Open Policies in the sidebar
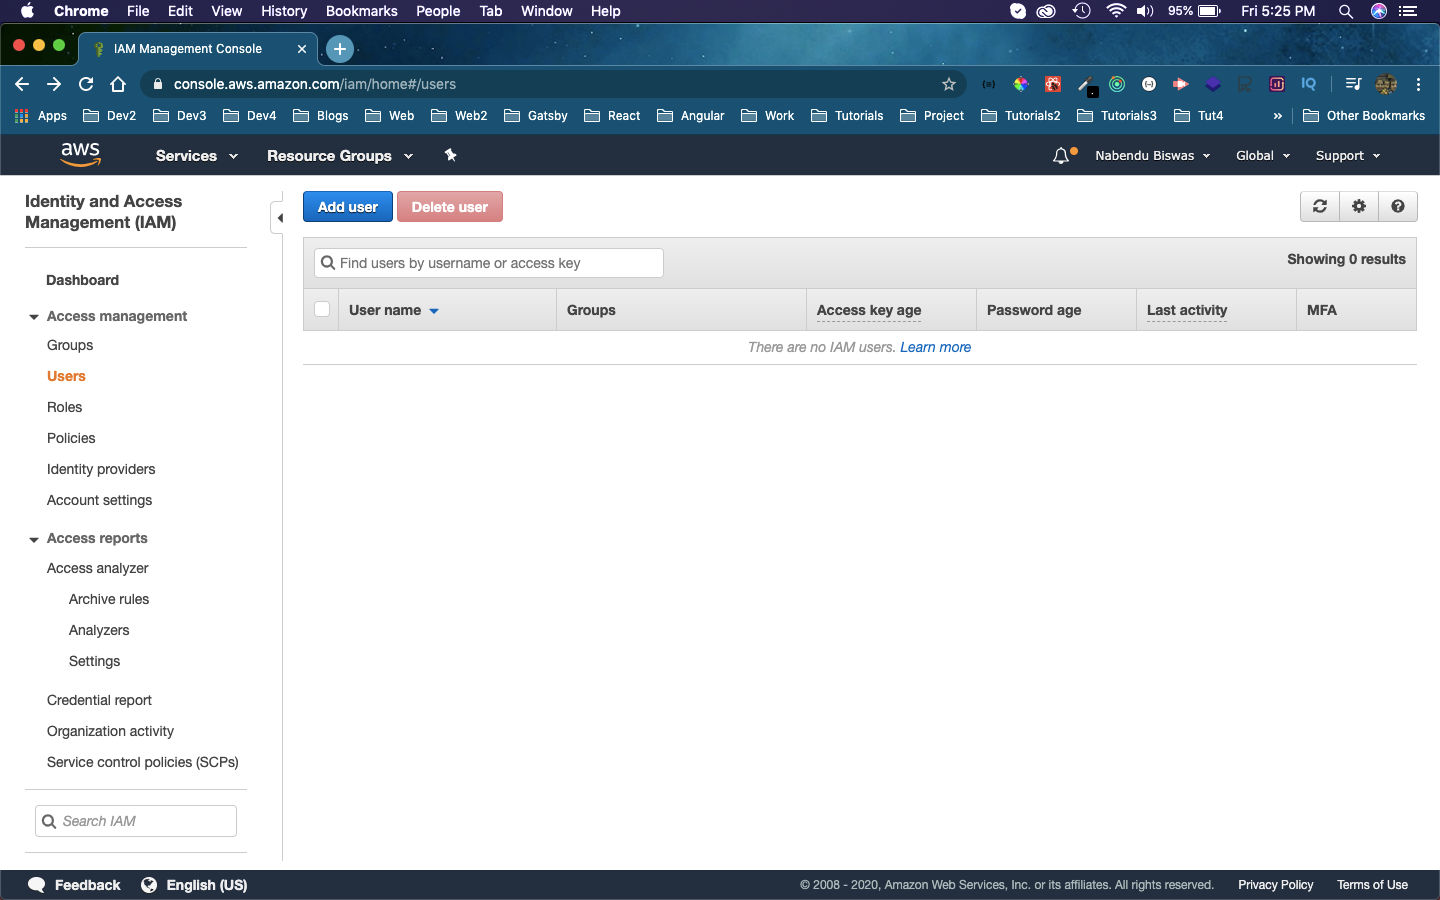The width and height of the screenshot is (1440, 900). pos(71,438)
